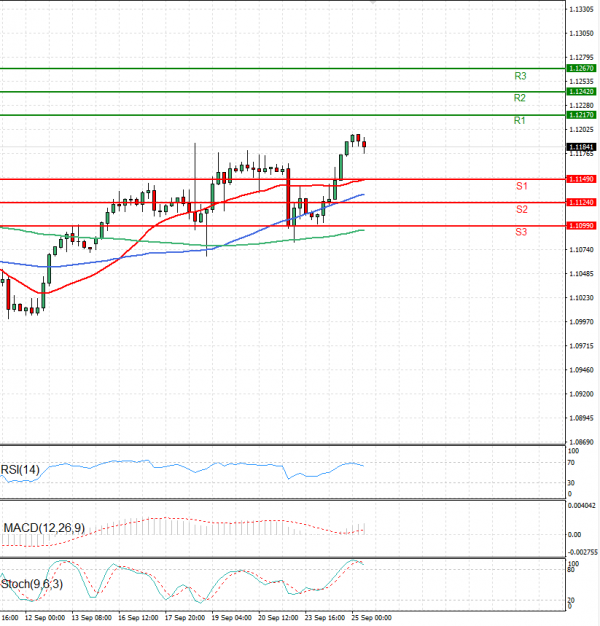Select the 1.12420 green price tag
The image size is (600, 626).
click(580, 91)
